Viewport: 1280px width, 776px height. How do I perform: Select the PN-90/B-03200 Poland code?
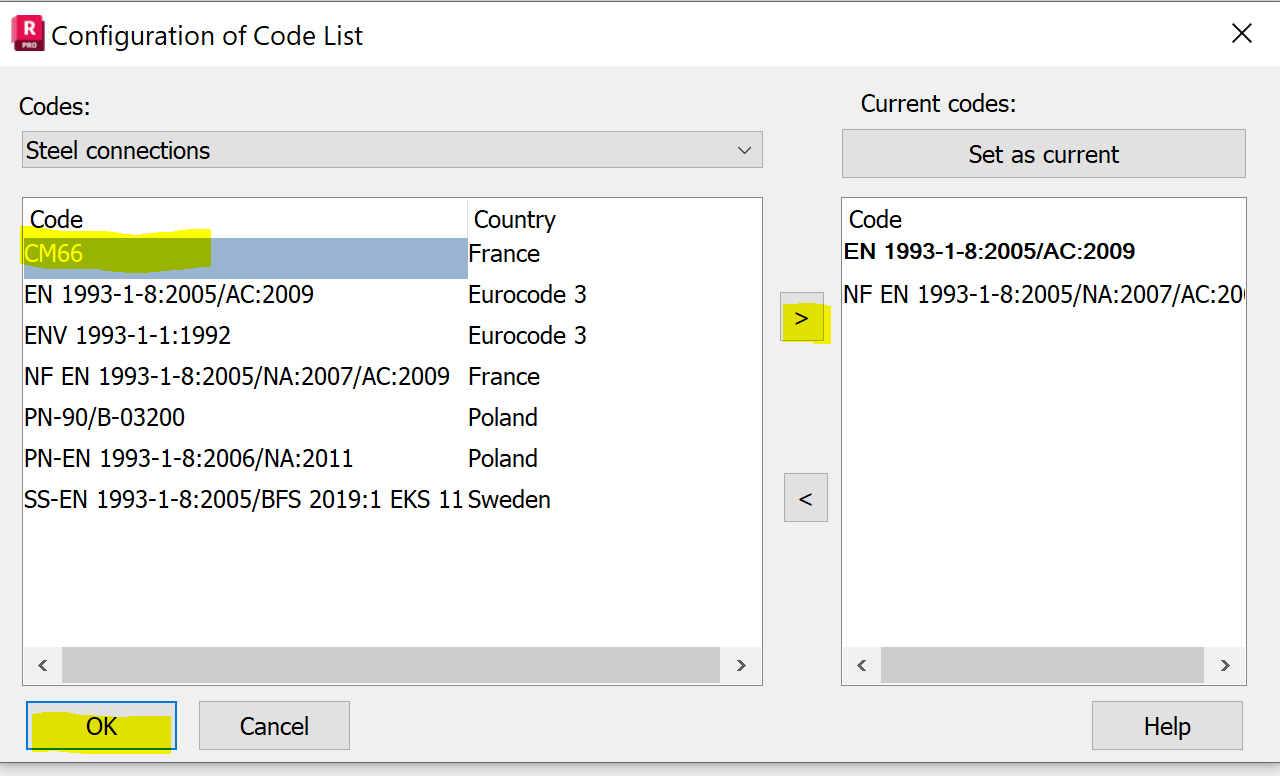(x=105, y=418)
